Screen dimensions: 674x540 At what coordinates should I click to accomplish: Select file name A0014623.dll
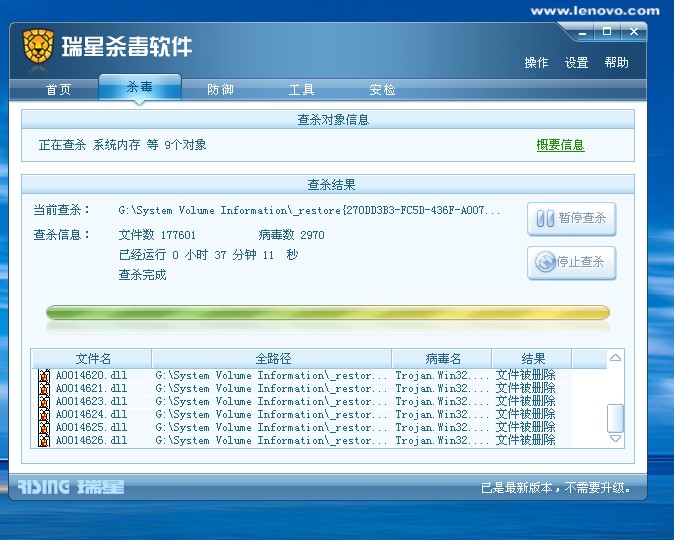tap(92, 402)
